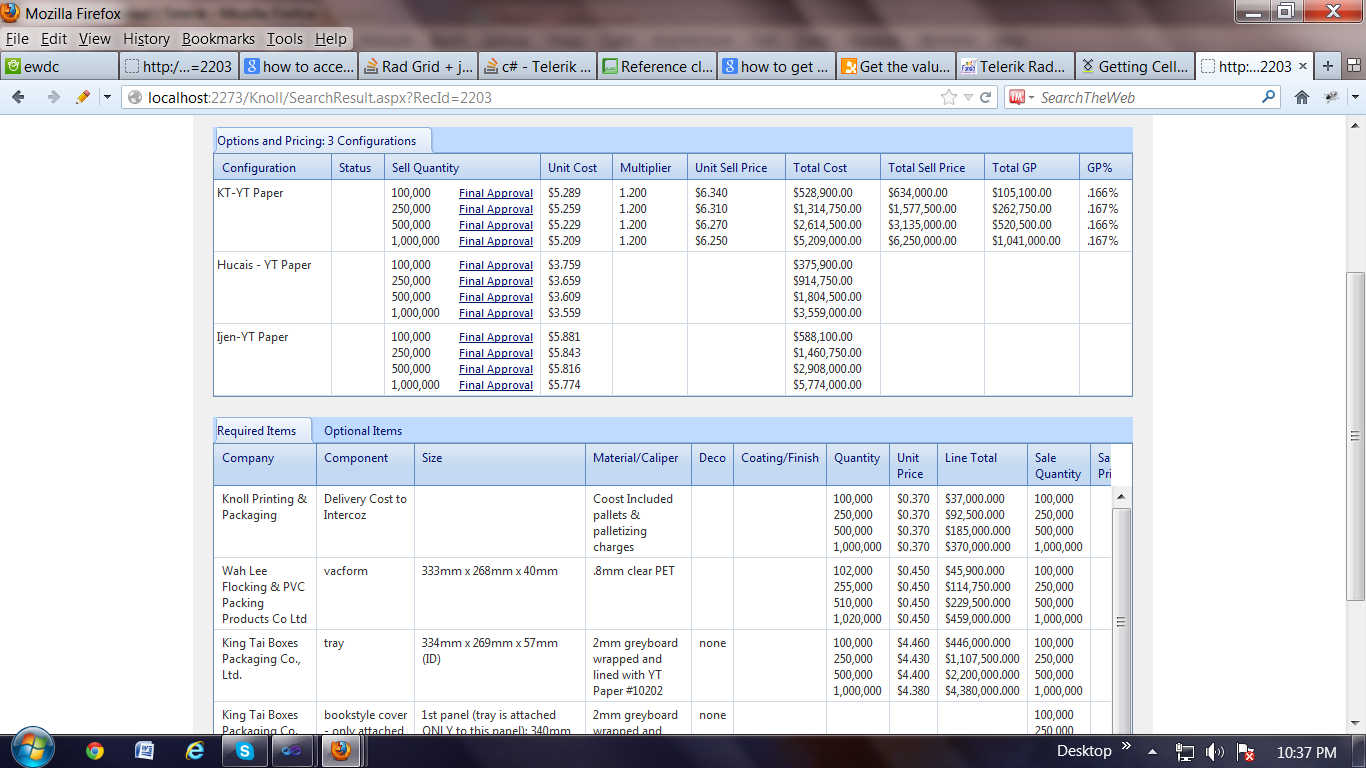
Task: Reload the current page
Action: [986, 97]
